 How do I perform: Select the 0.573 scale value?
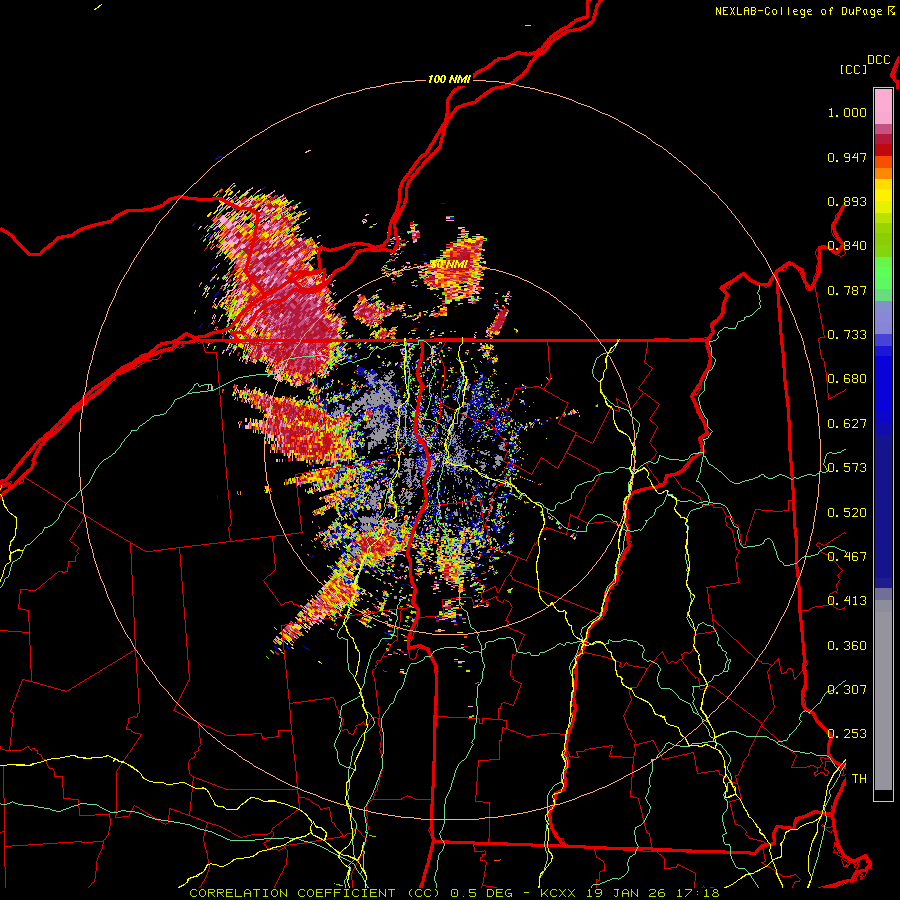click(847, 468)
